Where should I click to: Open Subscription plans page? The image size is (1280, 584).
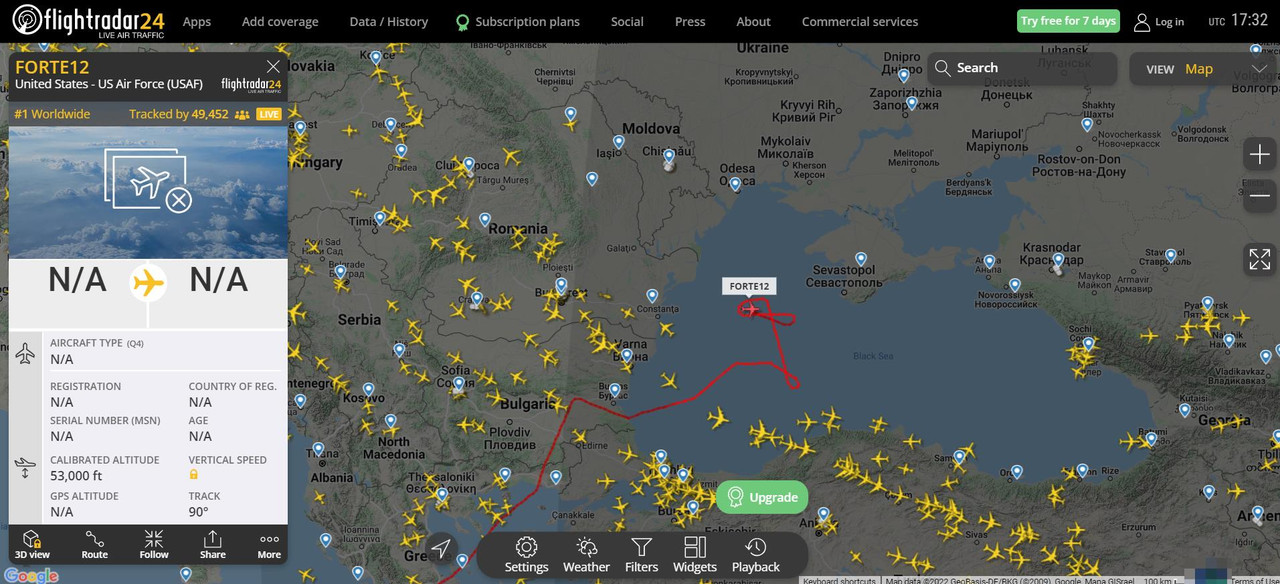pyautogui.click(x=517, y=21)
